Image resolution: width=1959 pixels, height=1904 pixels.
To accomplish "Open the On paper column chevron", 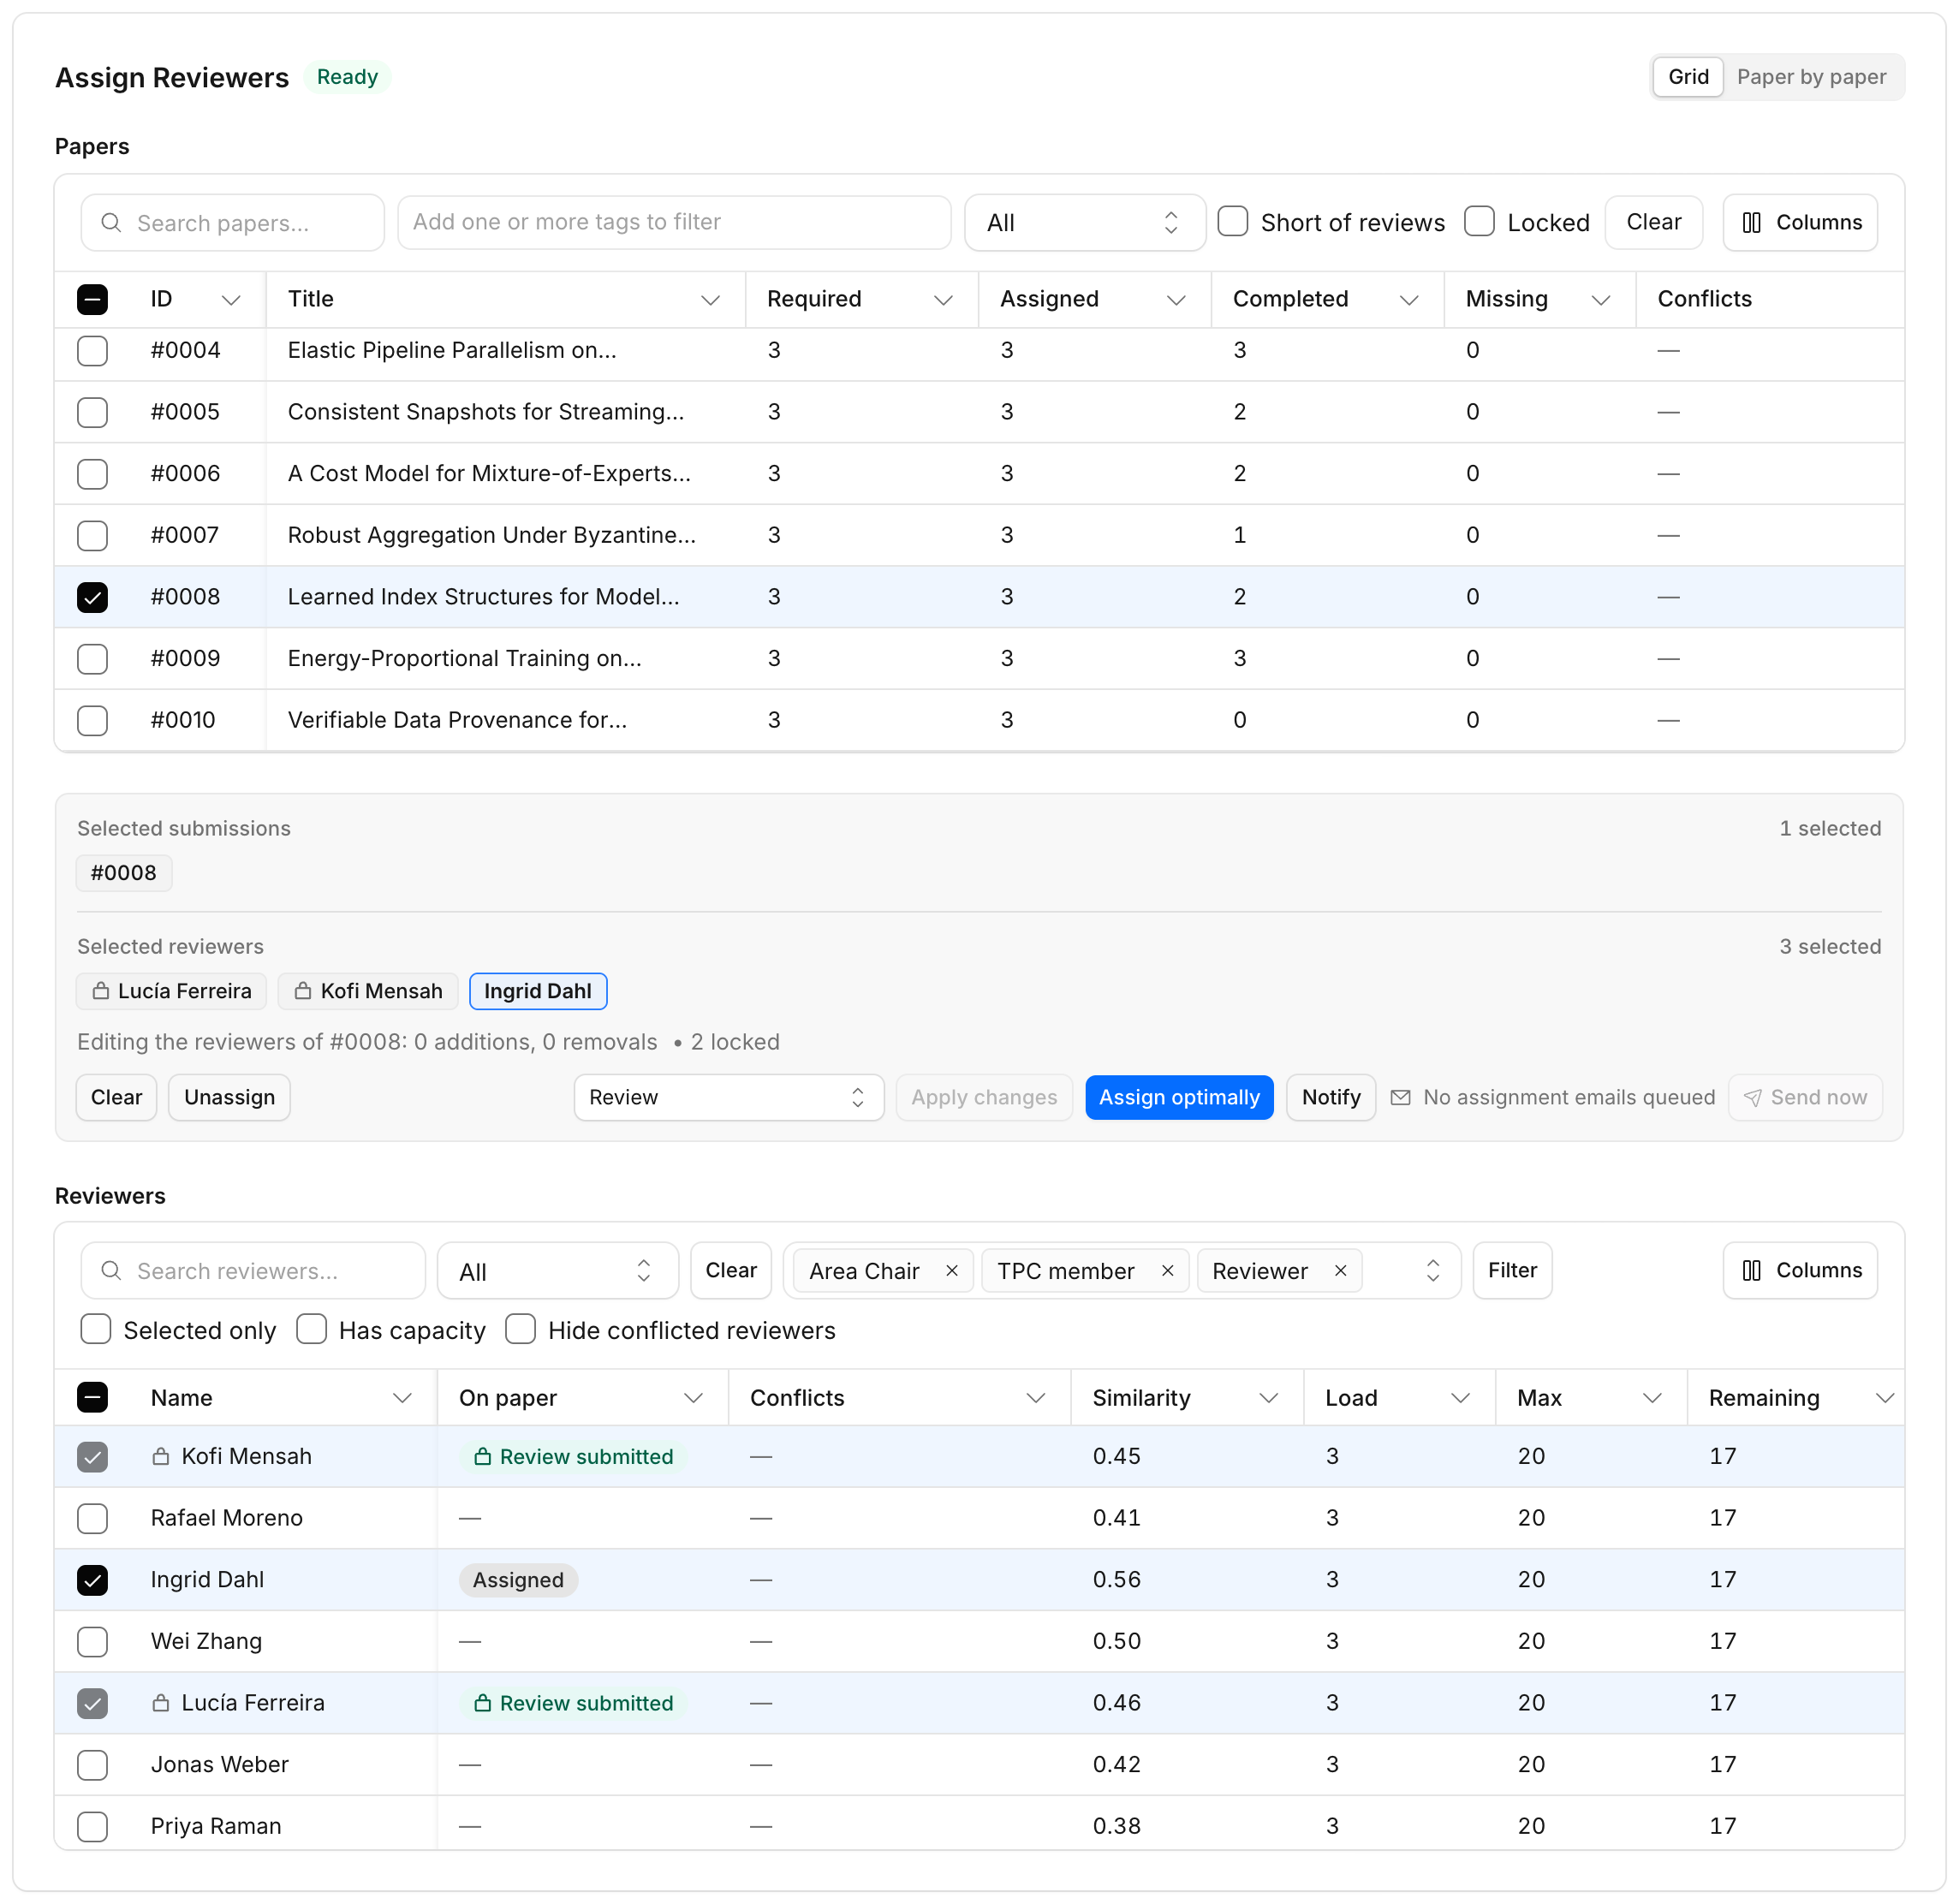I will pos(693,1397).
